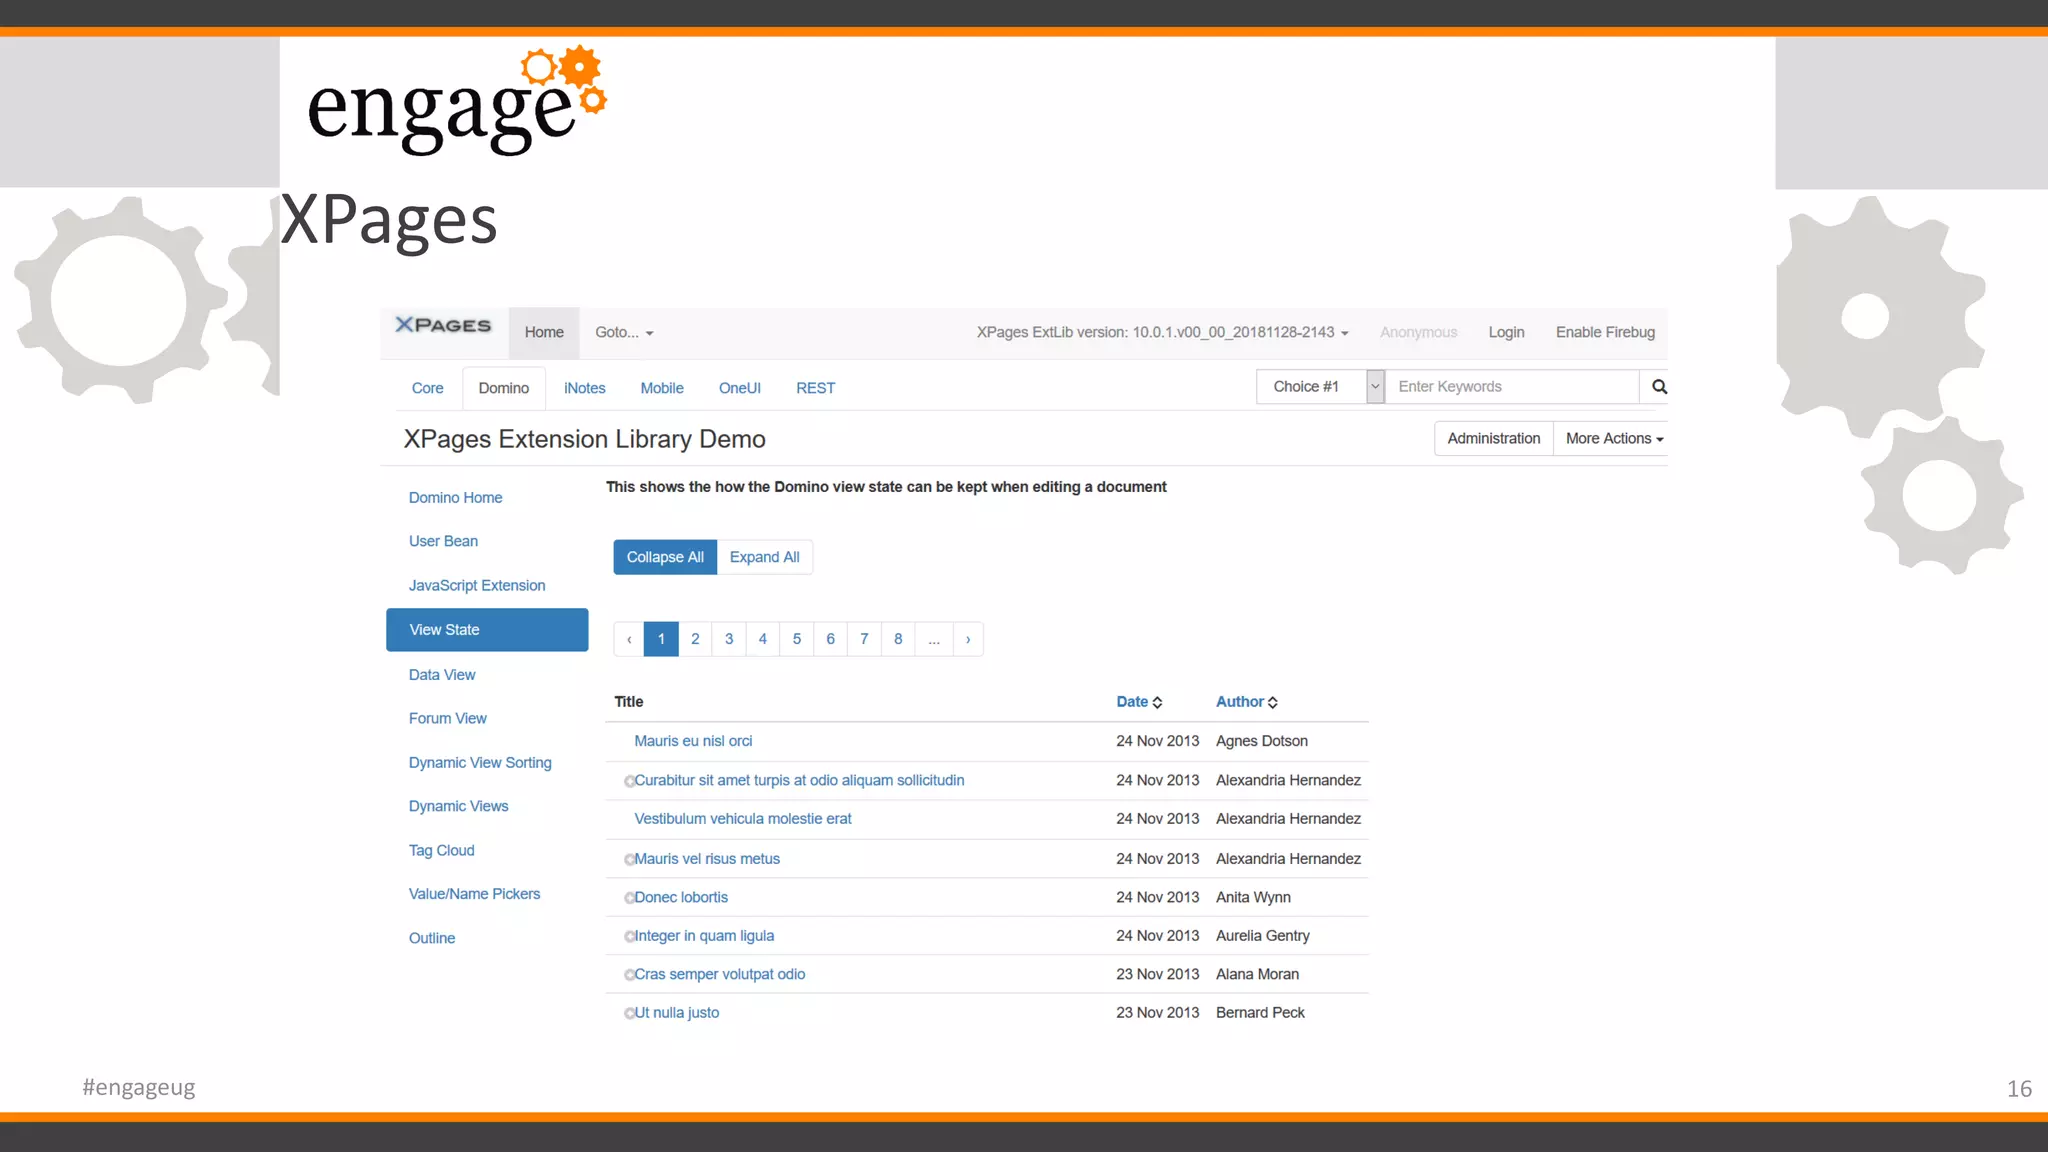Sort by Date column arrows
The image size is (2048, 1152).
click(x=1157, y=703)
